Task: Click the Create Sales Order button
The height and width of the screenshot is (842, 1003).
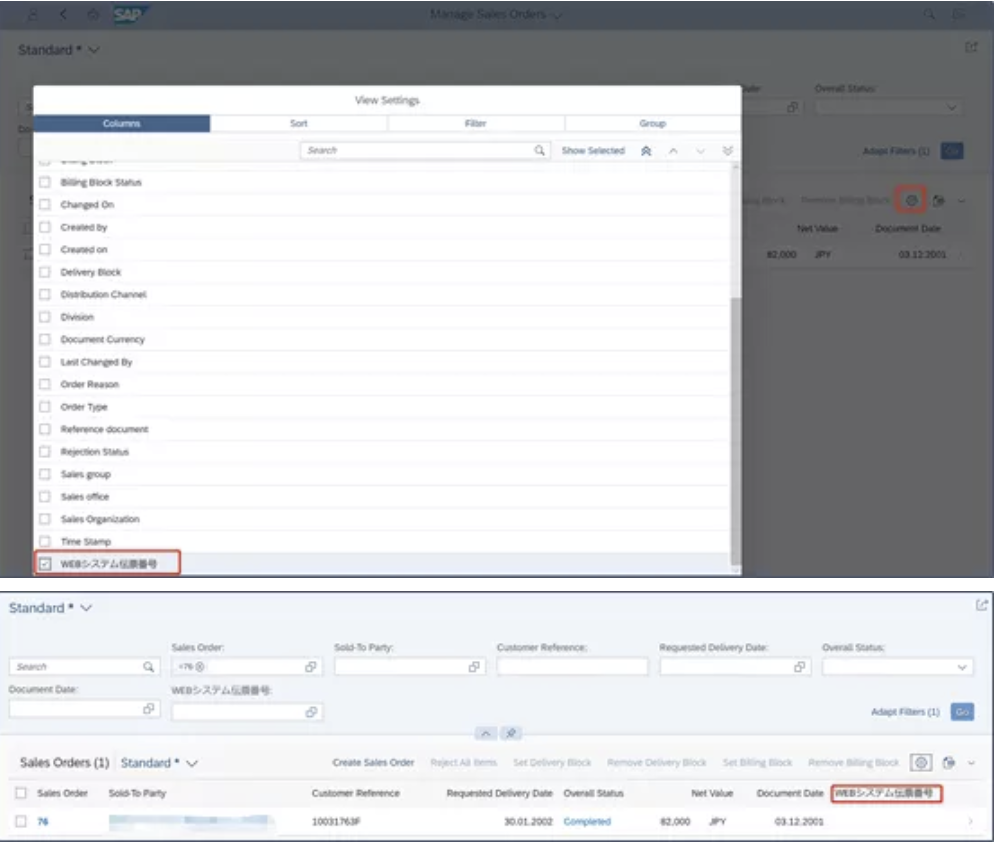Action: 373,763
